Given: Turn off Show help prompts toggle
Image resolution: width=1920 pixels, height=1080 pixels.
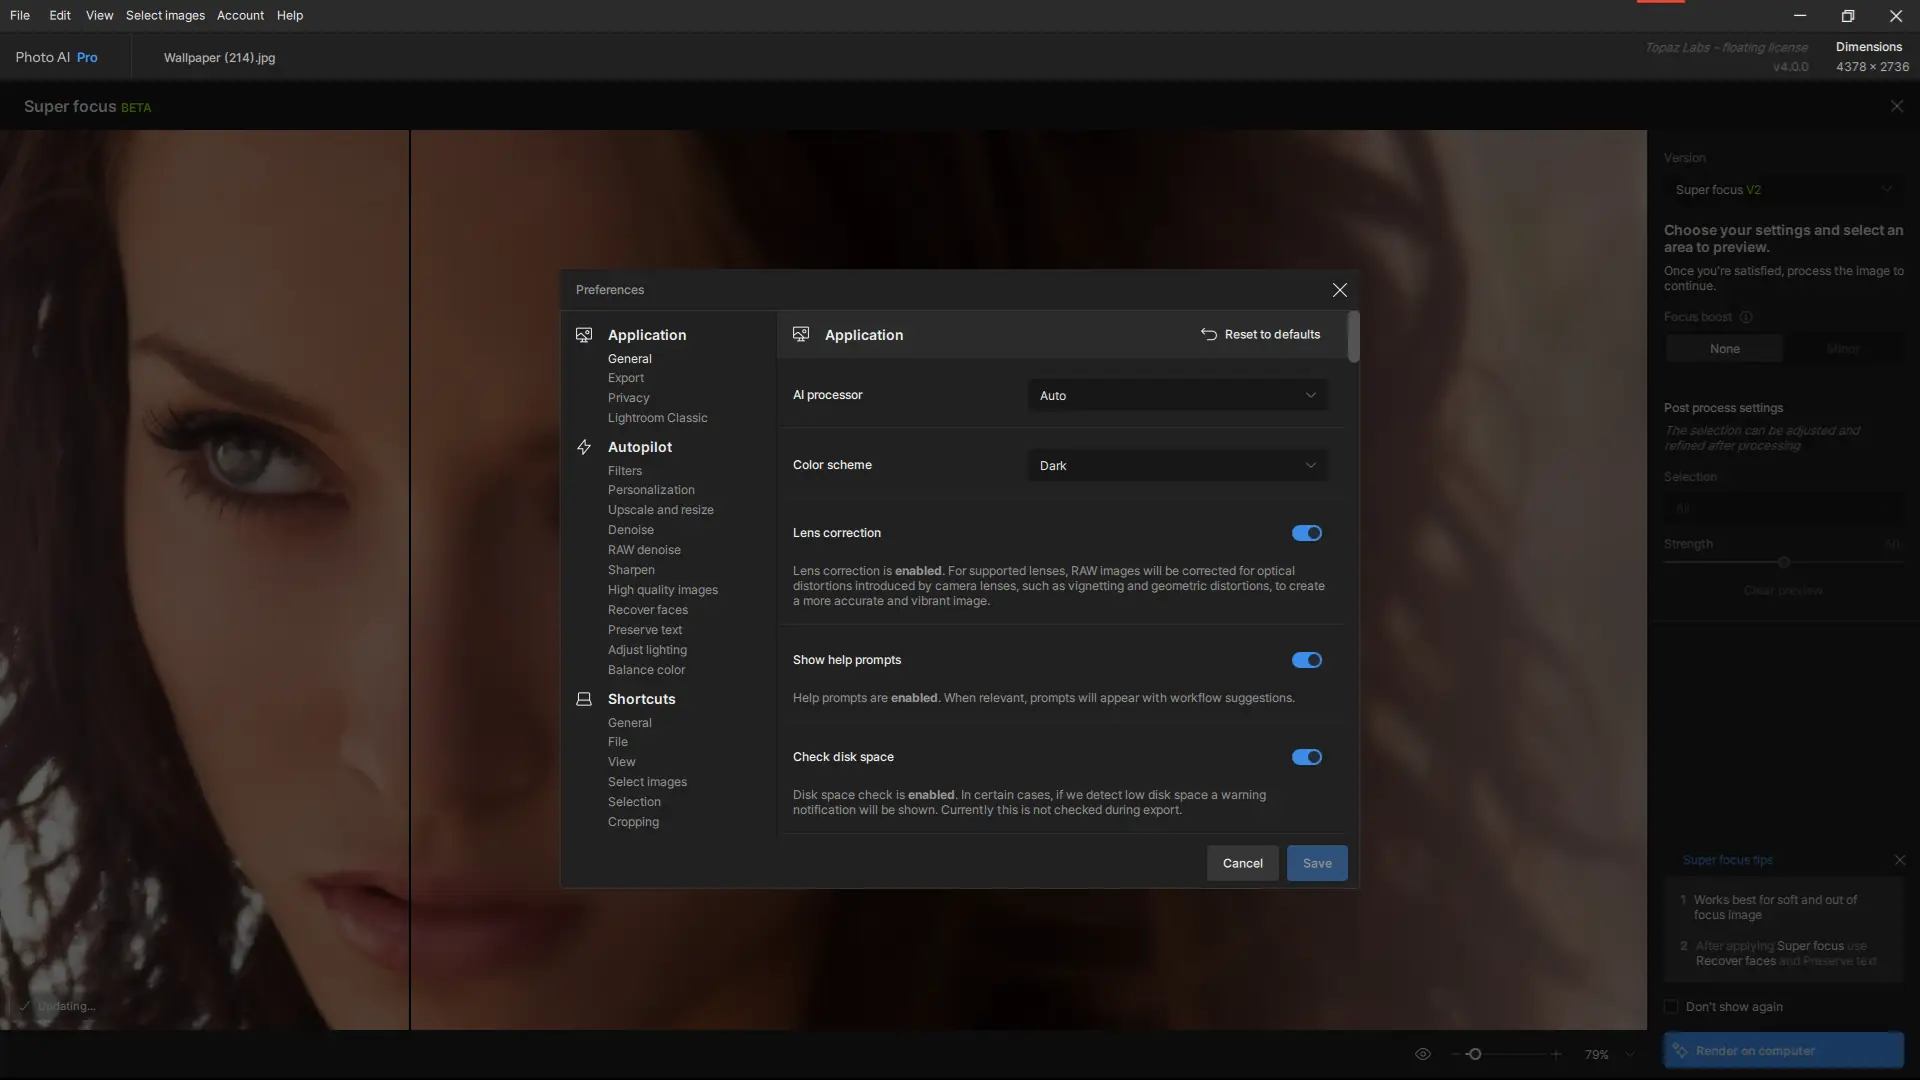Looking at the screenshot, I should (x=1306, y=660).
